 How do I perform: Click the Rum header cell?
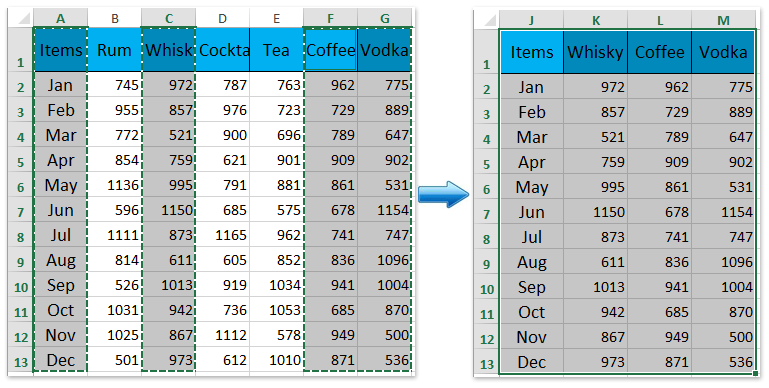tap(114, 50)
